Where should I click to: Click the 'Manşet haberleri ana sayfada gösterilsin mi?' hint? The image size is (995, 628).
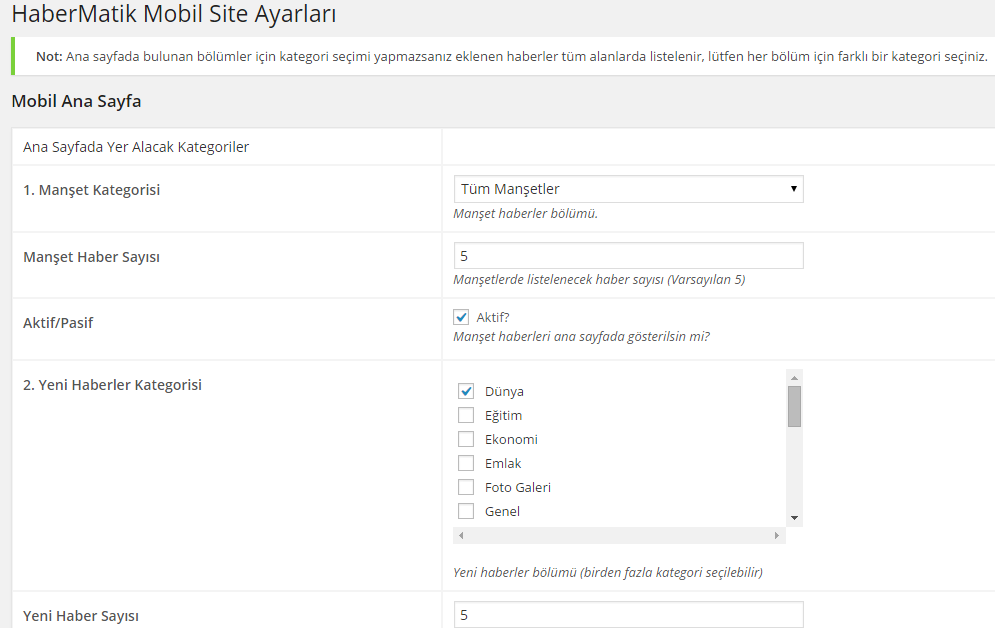click(581, 337)
